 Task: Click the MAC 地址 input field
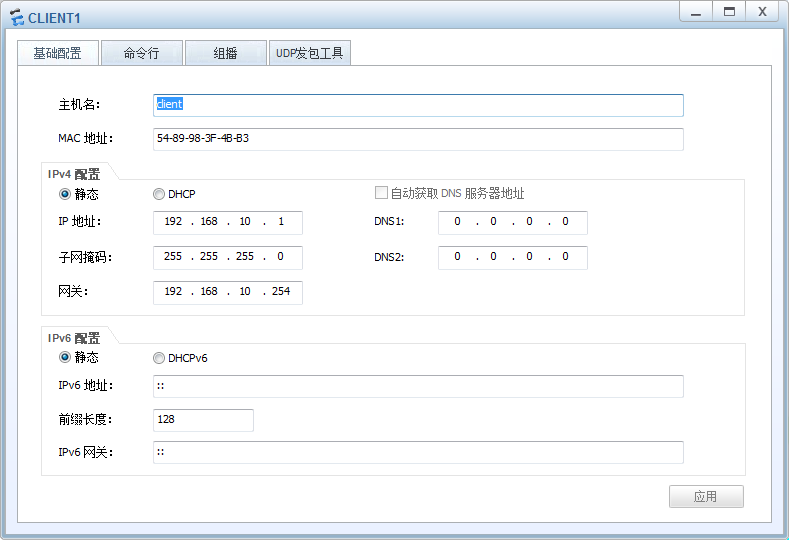(418, 139)
